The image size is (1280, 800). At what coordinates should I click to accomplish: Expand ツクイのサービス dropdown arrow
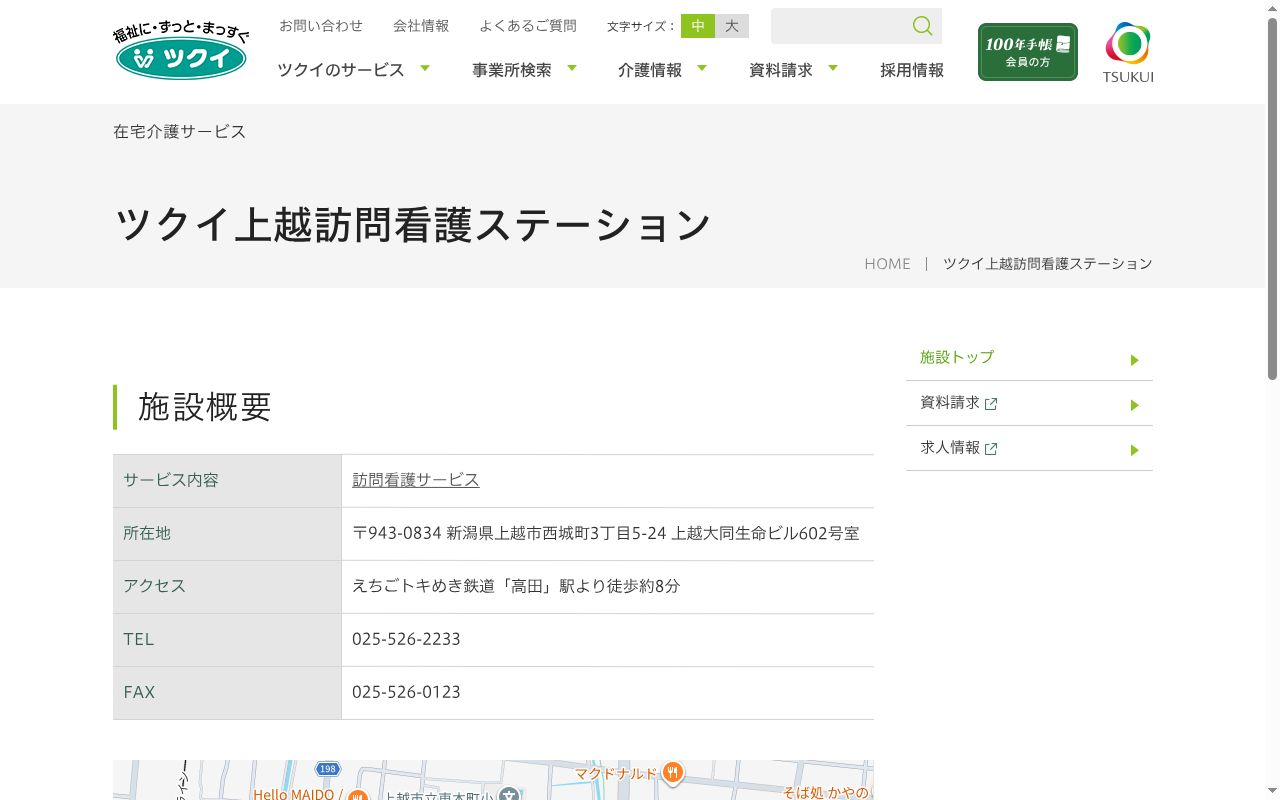point(425,68)
